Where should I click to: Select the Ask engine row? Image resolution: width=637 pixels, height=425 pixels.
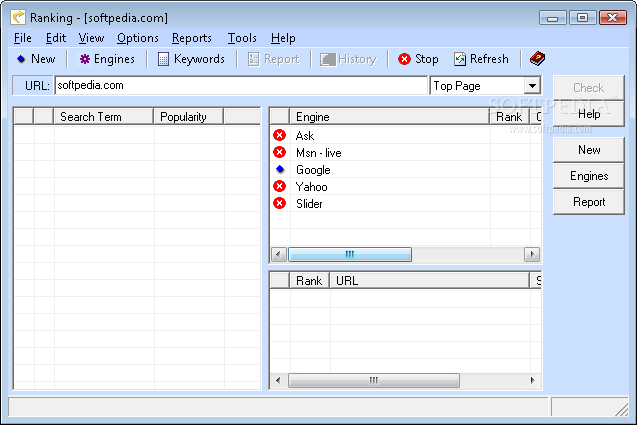click(x=405, y=135)
